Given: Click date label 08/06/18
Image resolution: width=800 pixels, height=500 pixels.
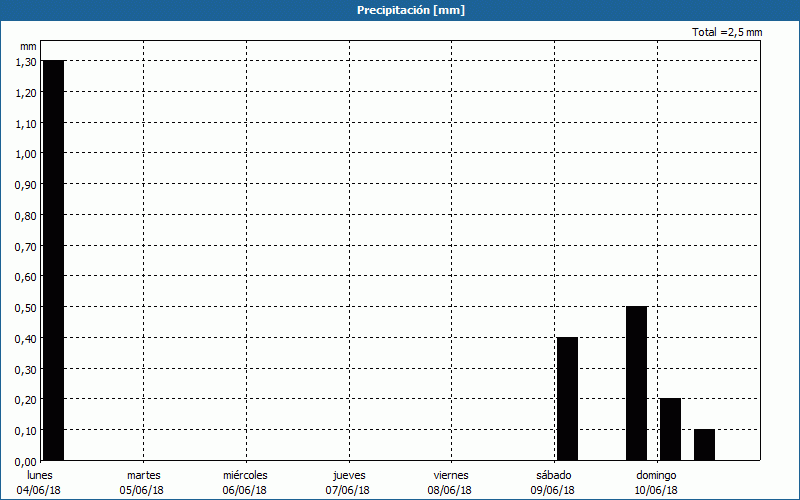Looking at the screenshot, I should pyautogui.click(x=449, y=490).
